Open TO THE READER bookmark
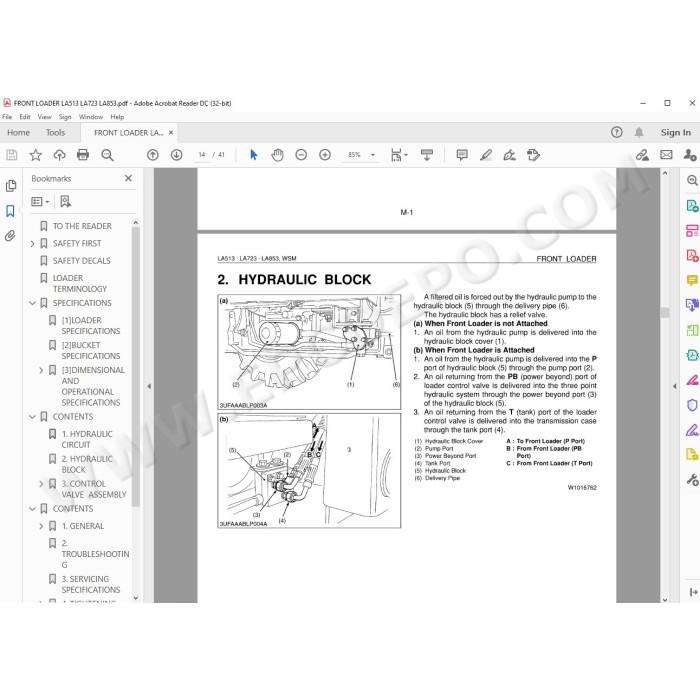 (82, 226)
